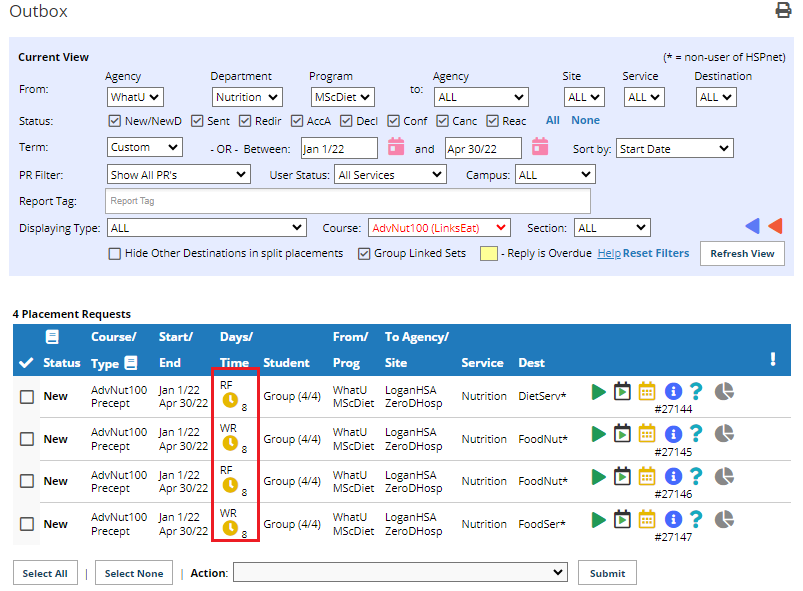Screen dimensions: 803x591
Task: Open the pie chart icon for #27146
Action: coord(724,477)
